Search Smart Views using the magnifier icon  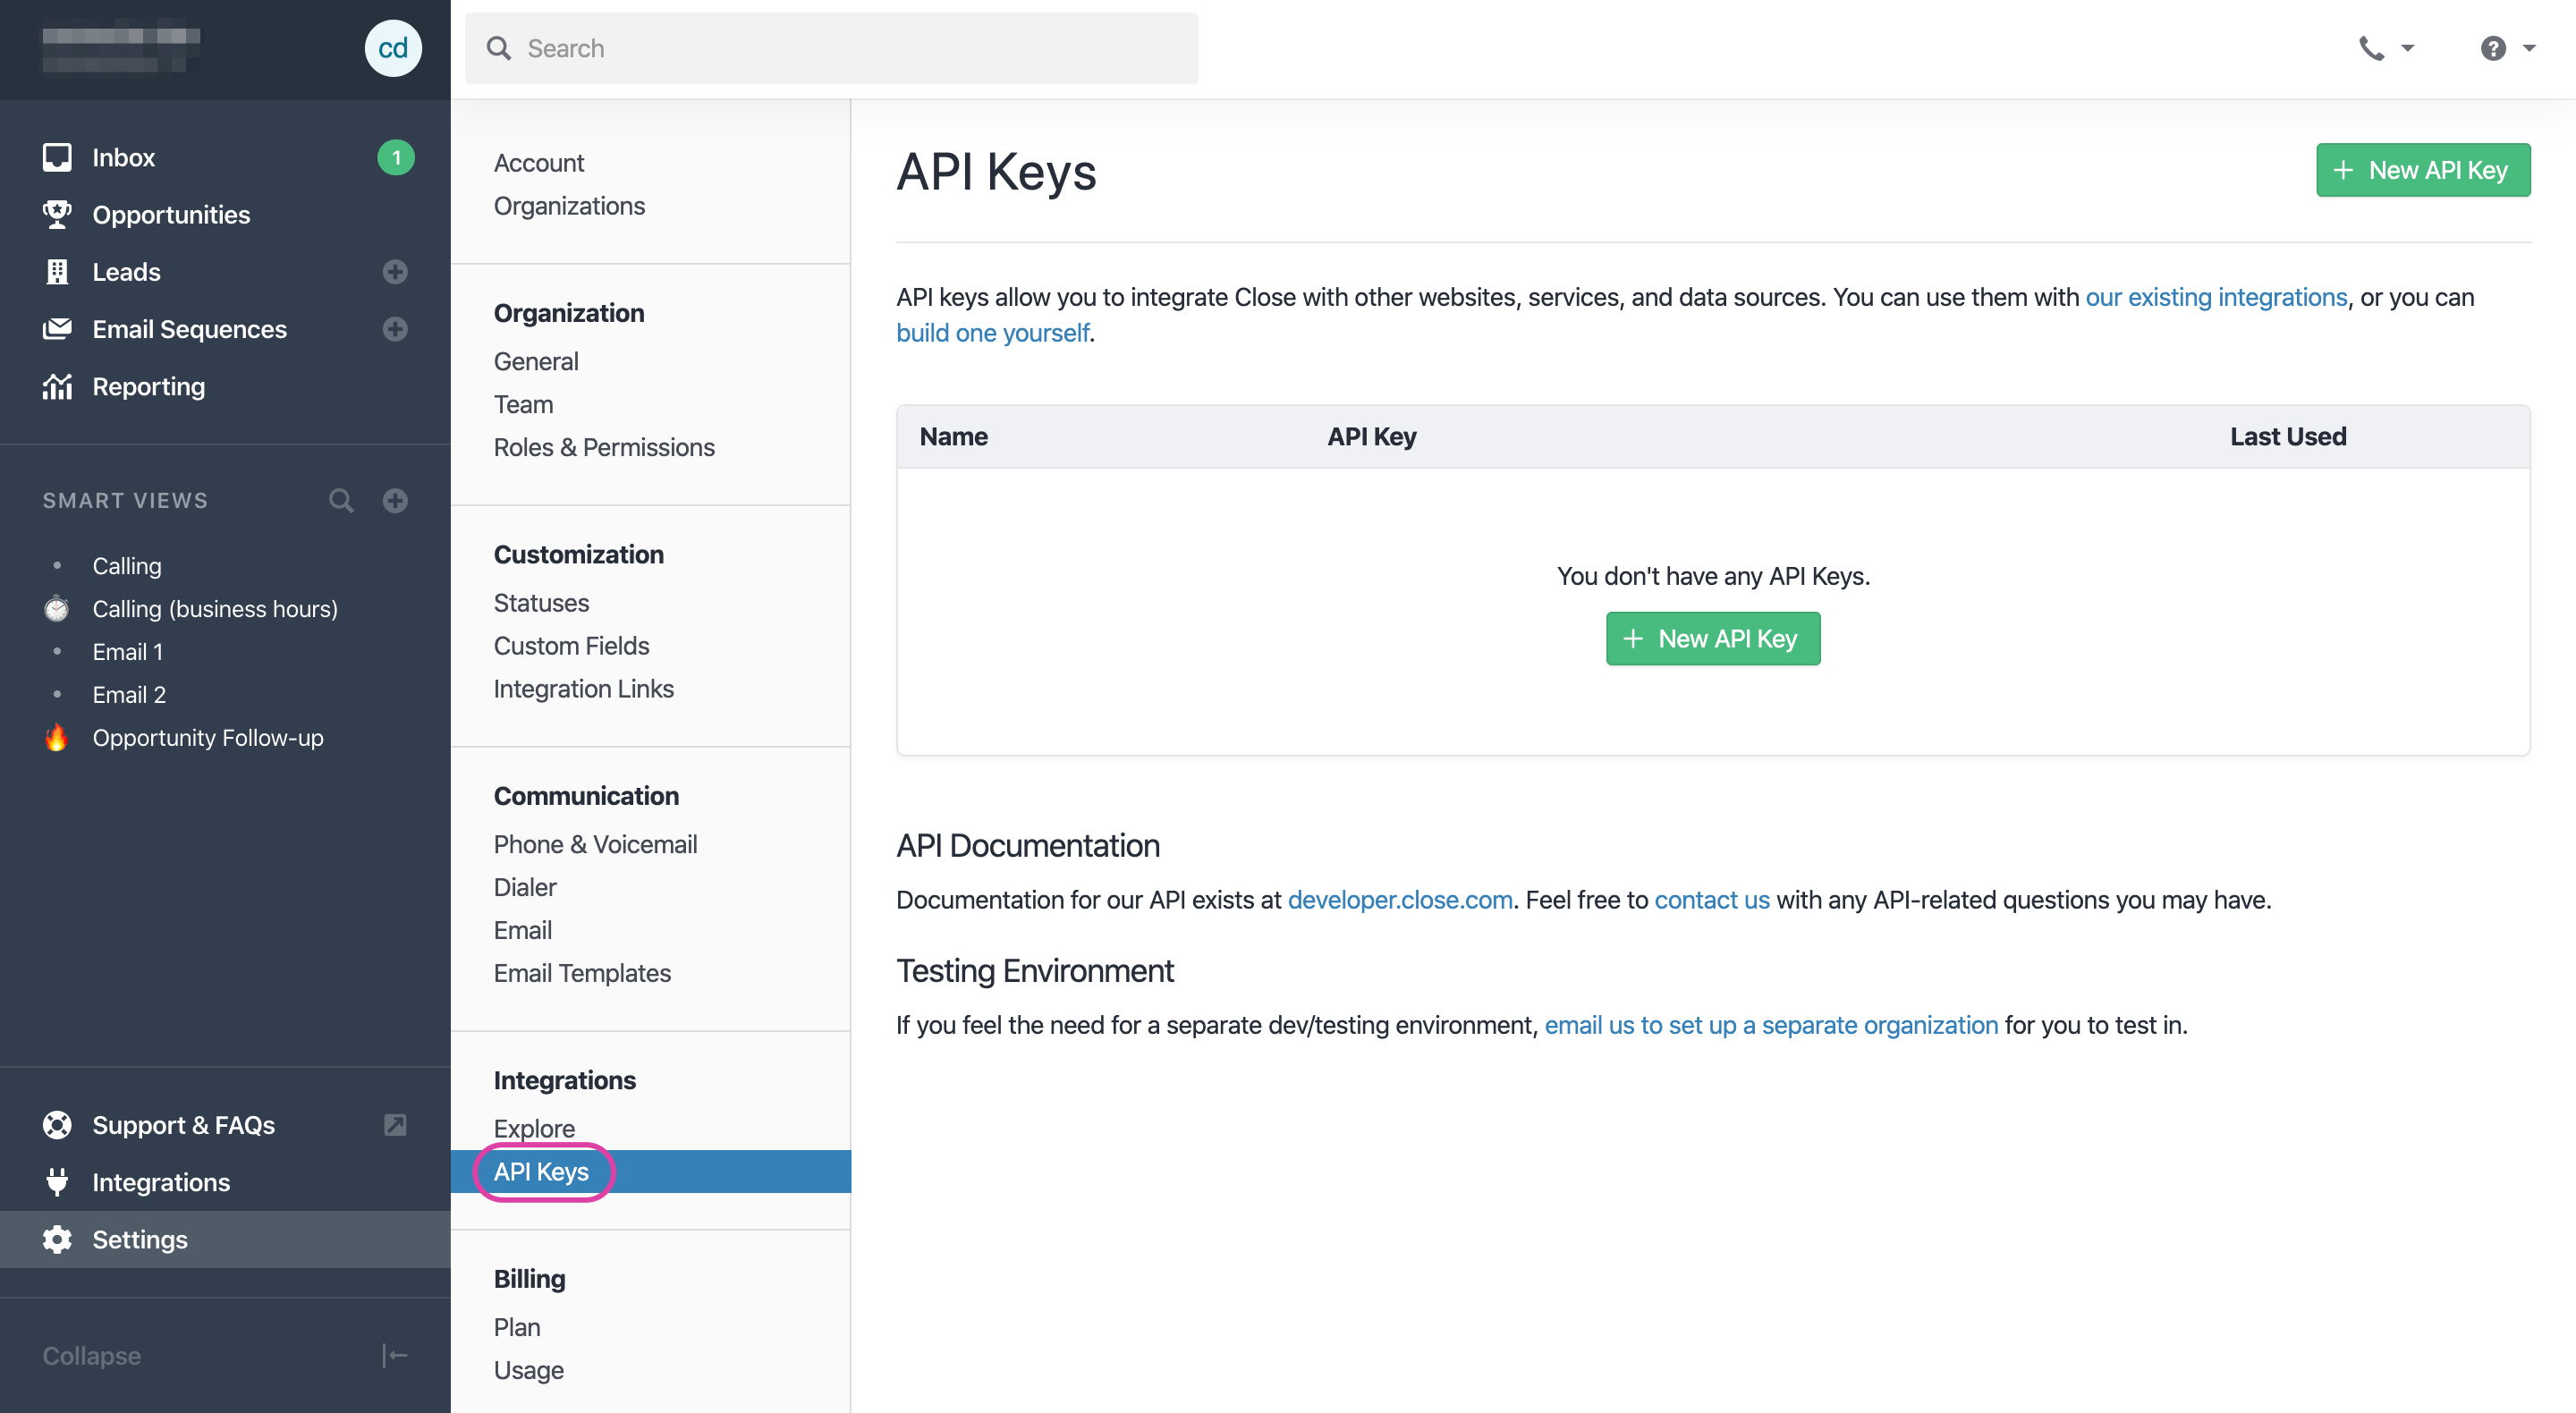coord(341,500)
